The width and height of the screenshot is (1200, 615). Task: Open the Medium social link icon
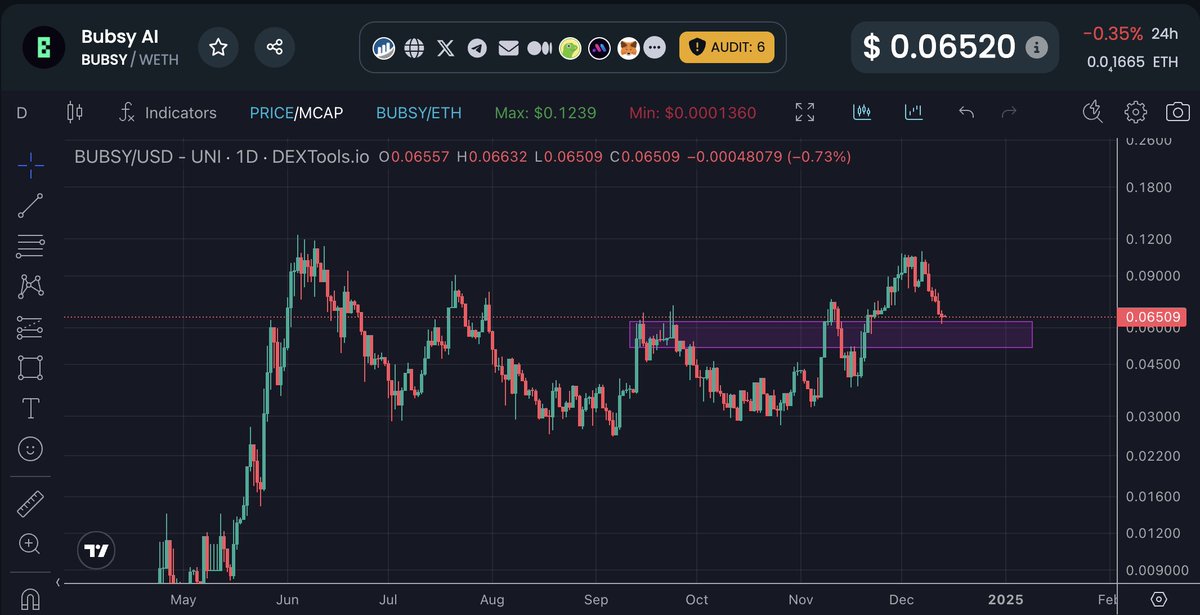point(539,47)
